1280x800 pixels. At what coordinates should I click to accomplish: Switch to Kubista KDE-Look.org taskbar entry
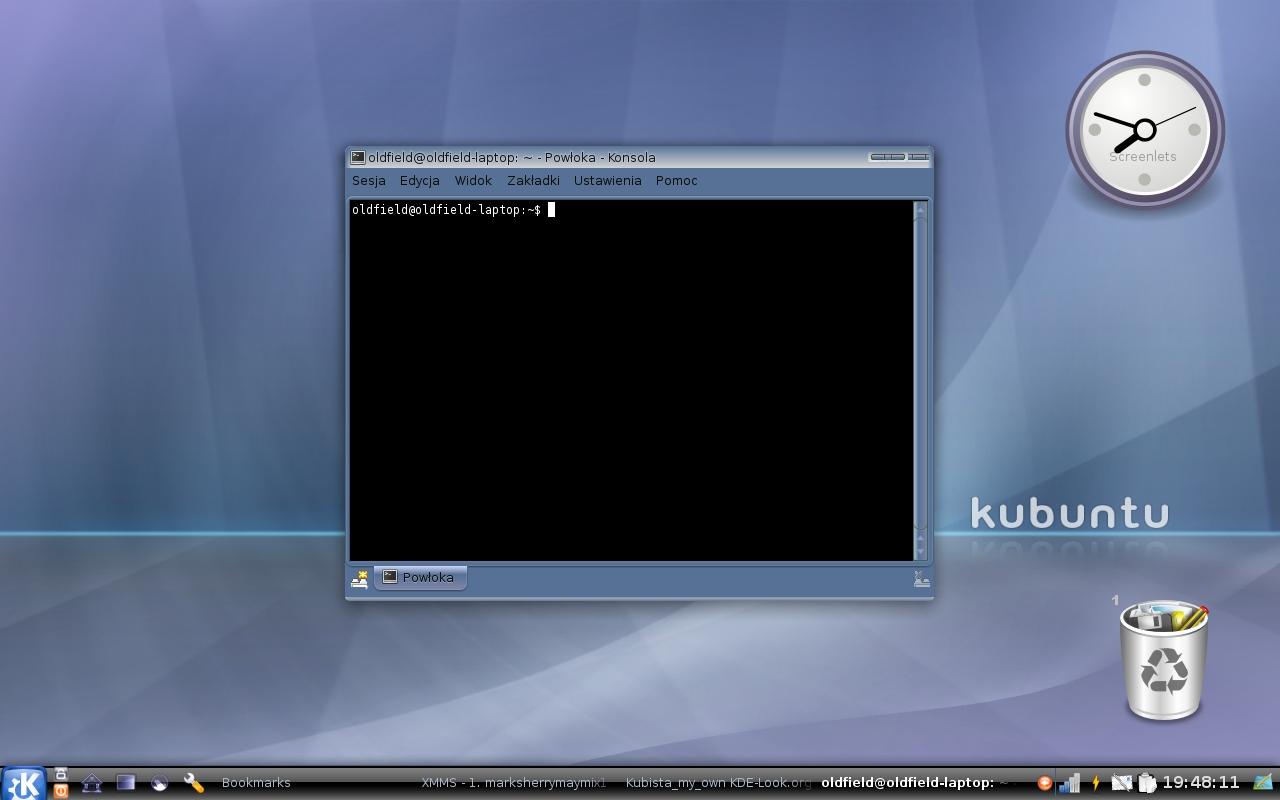[x=718, y=783]
